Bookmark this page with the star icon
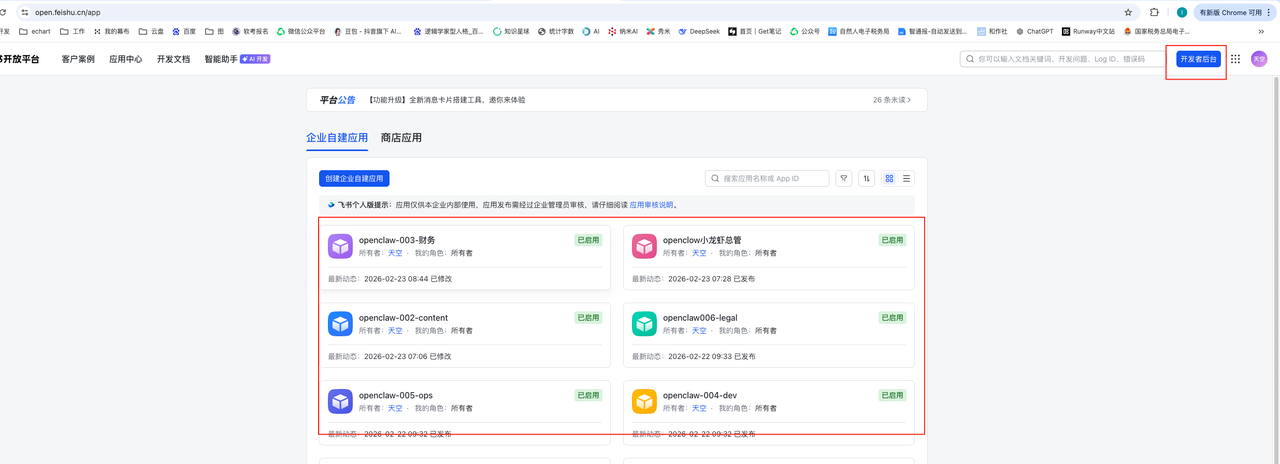Image resolution: width=1280 pixels, height=464 pixels. (1128, 12)
